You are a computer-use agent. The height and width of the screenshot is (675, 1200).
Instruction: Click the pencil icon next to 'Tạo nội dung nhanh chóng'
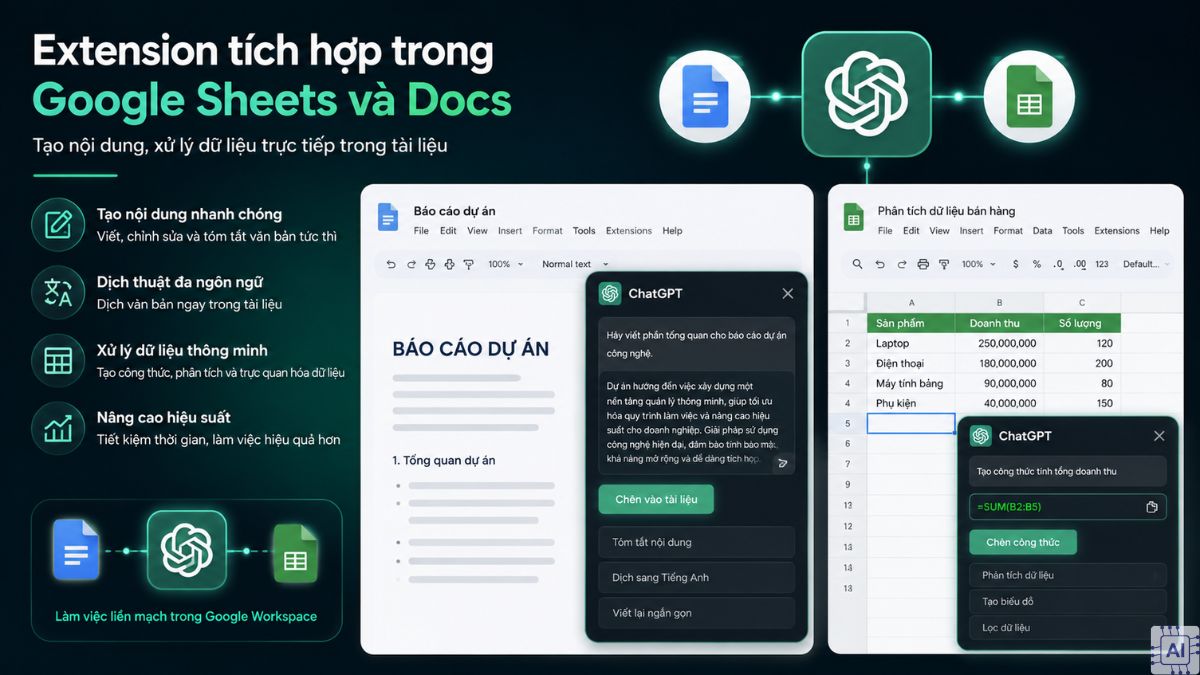[x=58, y=224]
